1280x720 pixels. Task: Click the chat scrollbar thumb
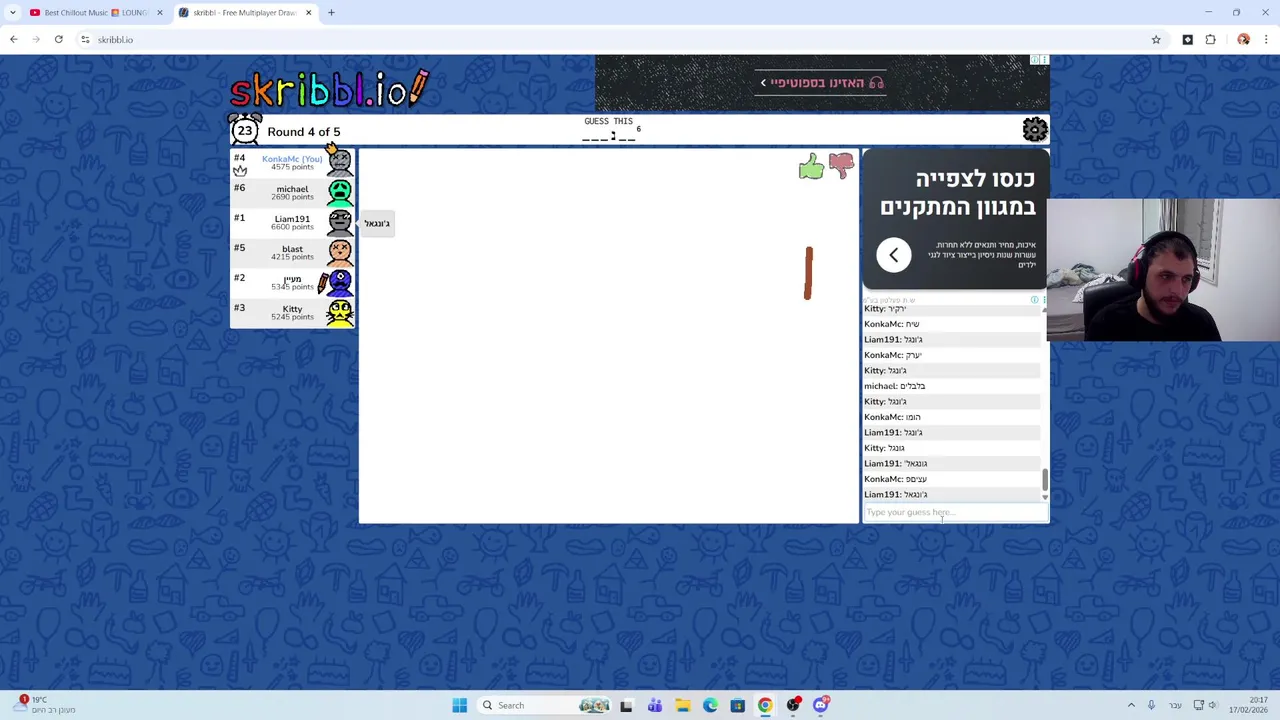pyautogui.click(x=1045, y=480)
